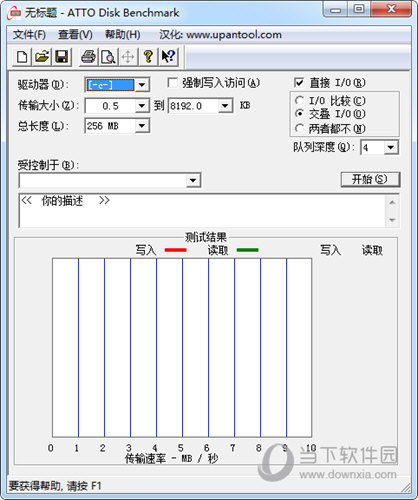Select the 两者都不 radio button
This screenshot has height=500, width=418.
[299, 128]
